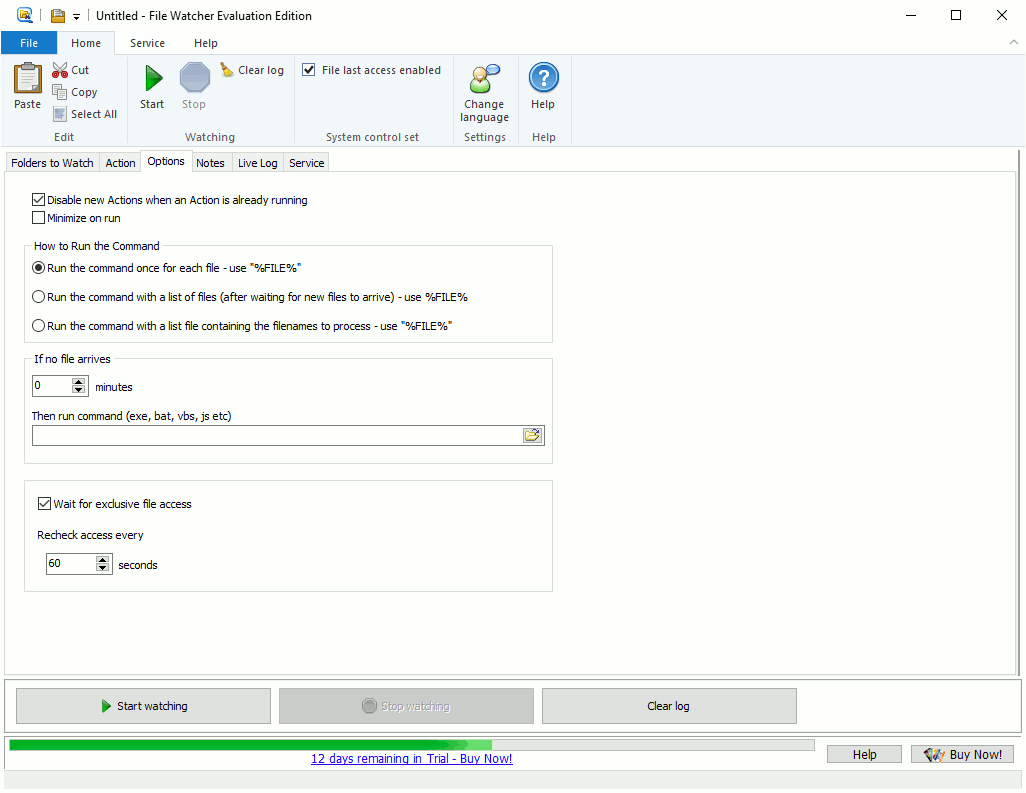This screenshot has height=793, width=1026.
Task: Click the Clear log brush icon
Action: pos(225,70)
